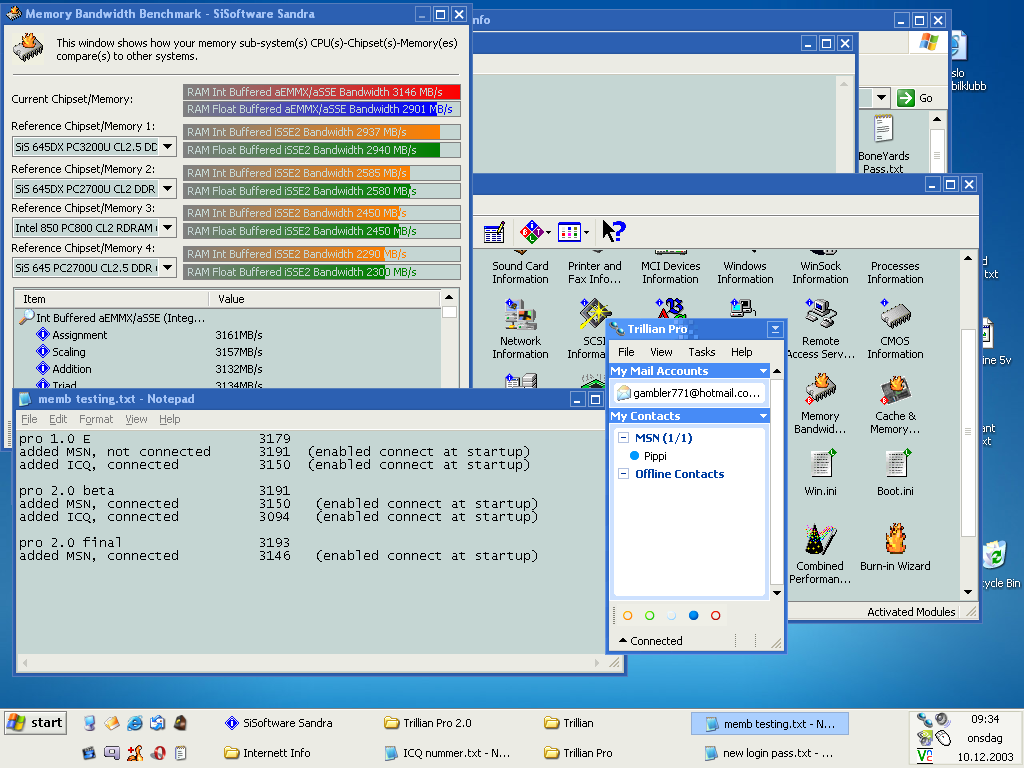
Task: Click the Windows start button
Action: (x=36, y=723)
